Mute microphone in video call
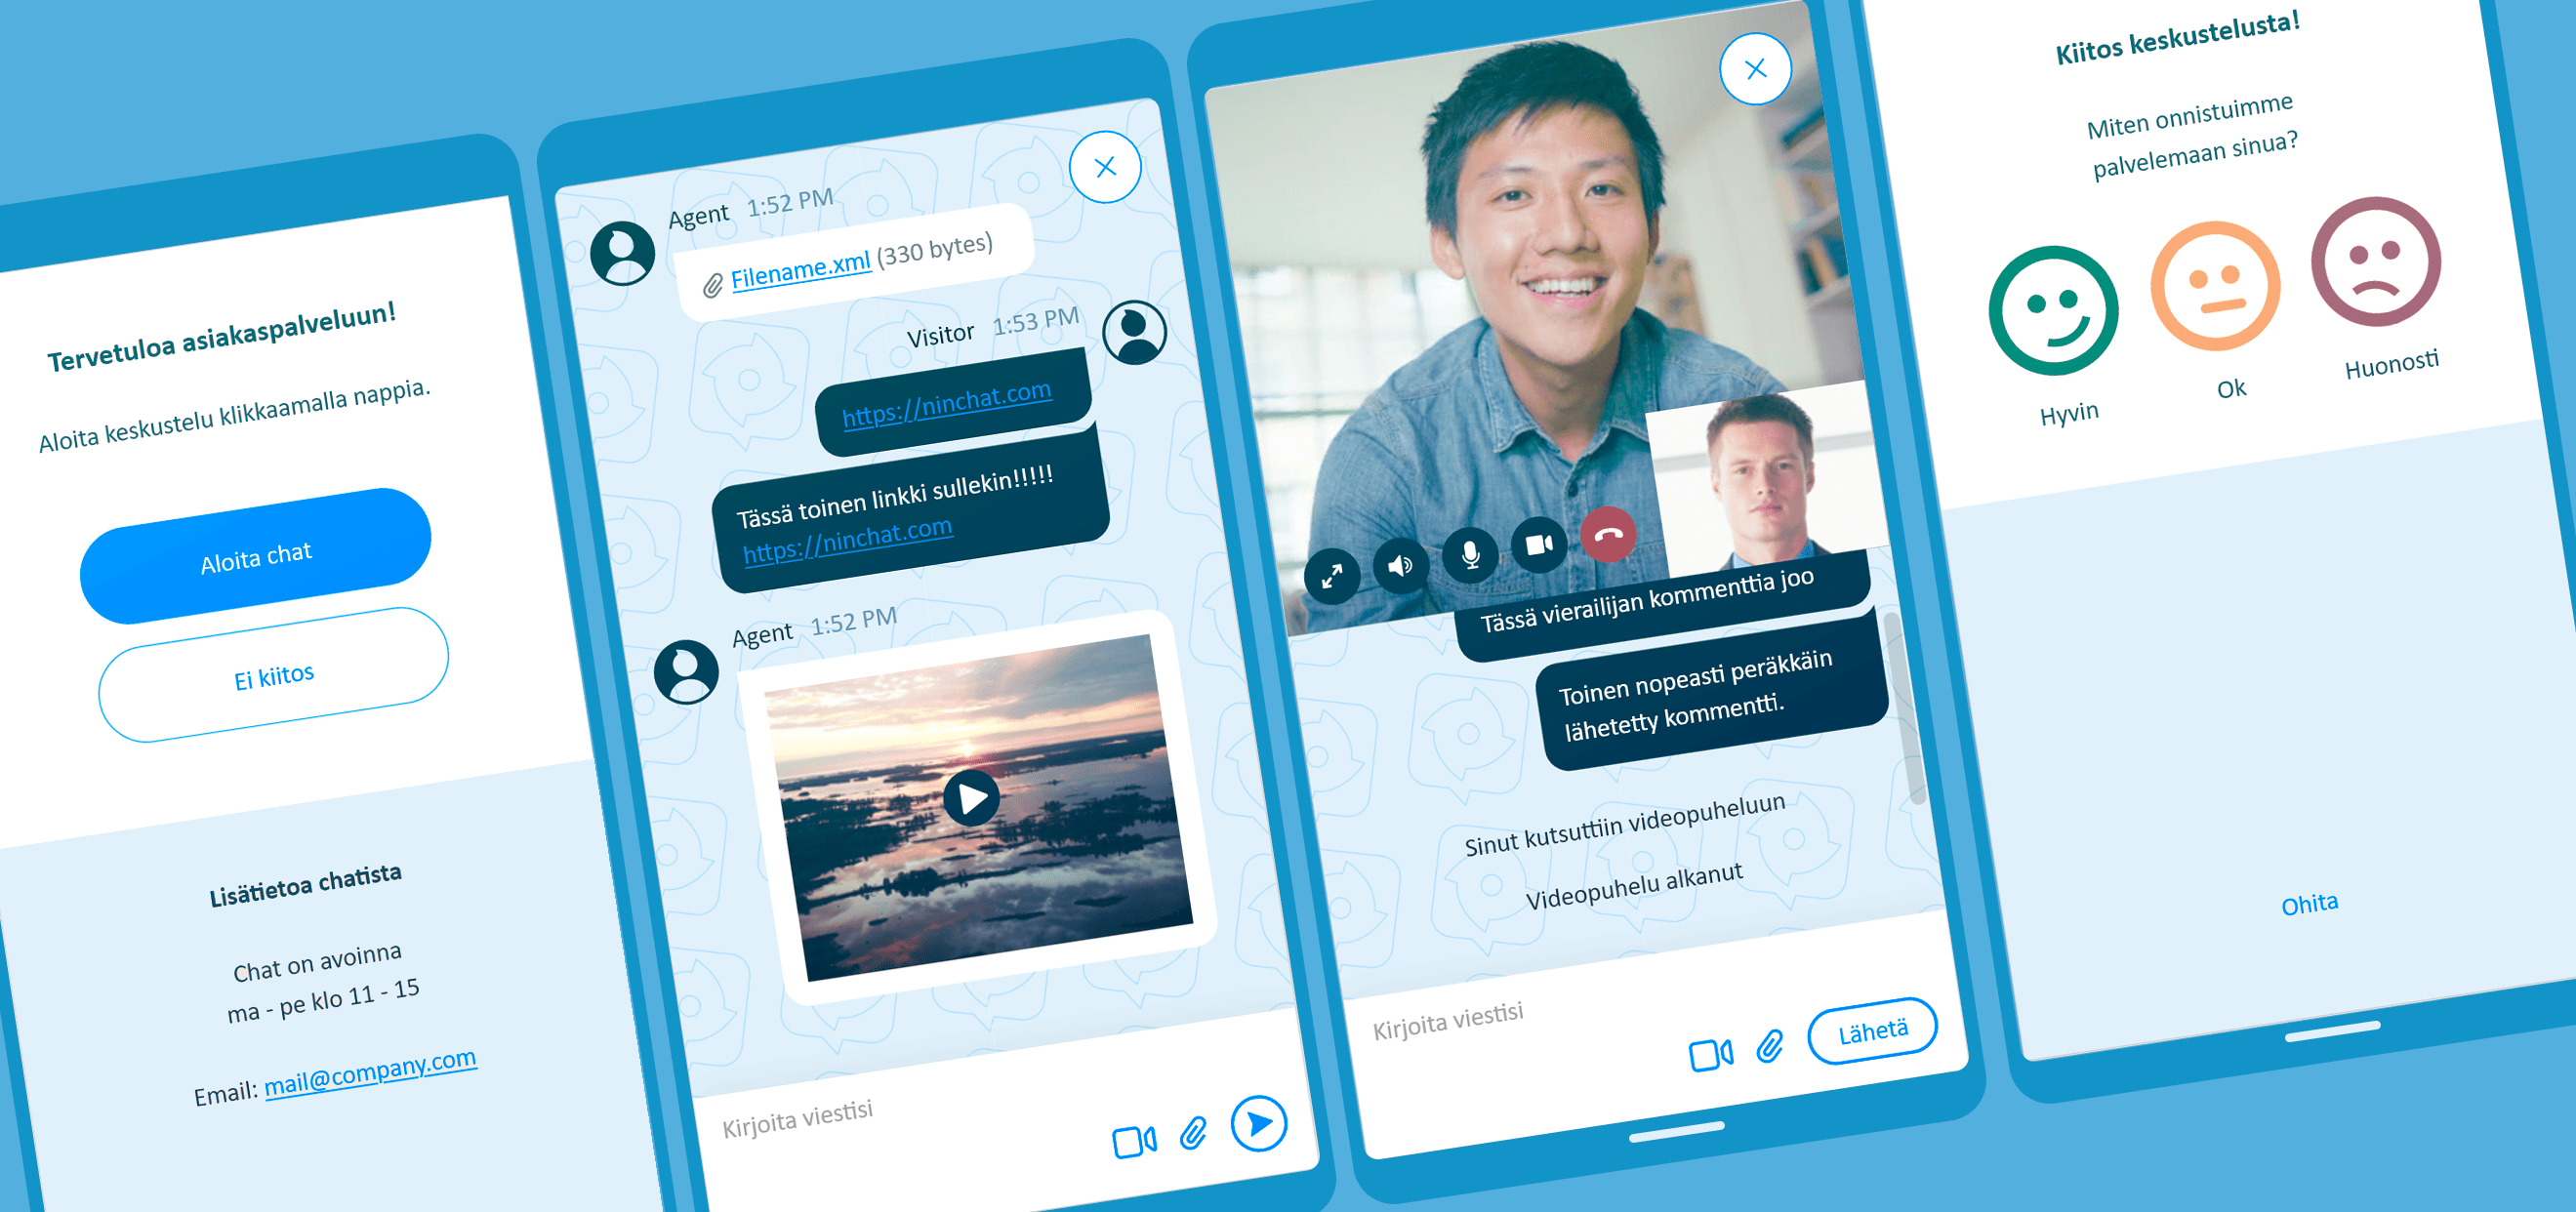Image resolution: width=2576 pixels, height=1212 pixels. point(1470,554)
